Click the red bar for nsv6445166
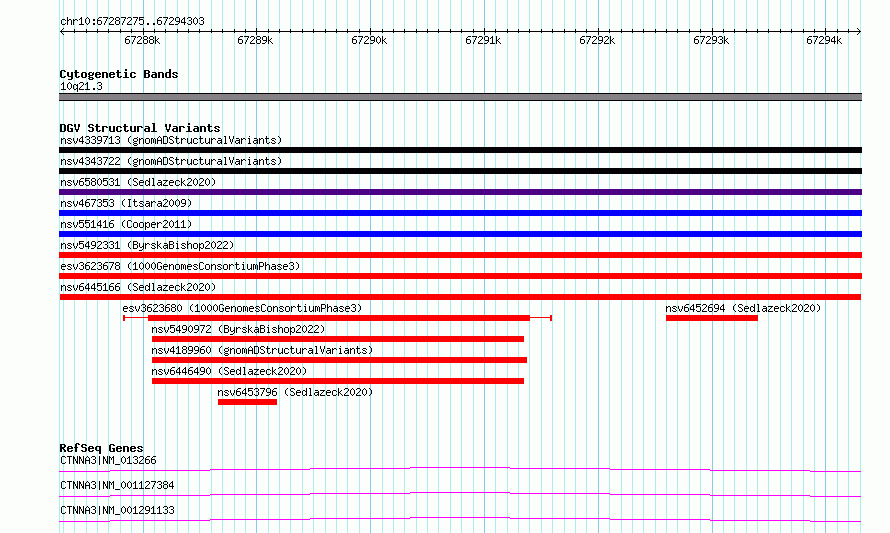Viewport: 890px width, 533px height. (x=460, y=297)
